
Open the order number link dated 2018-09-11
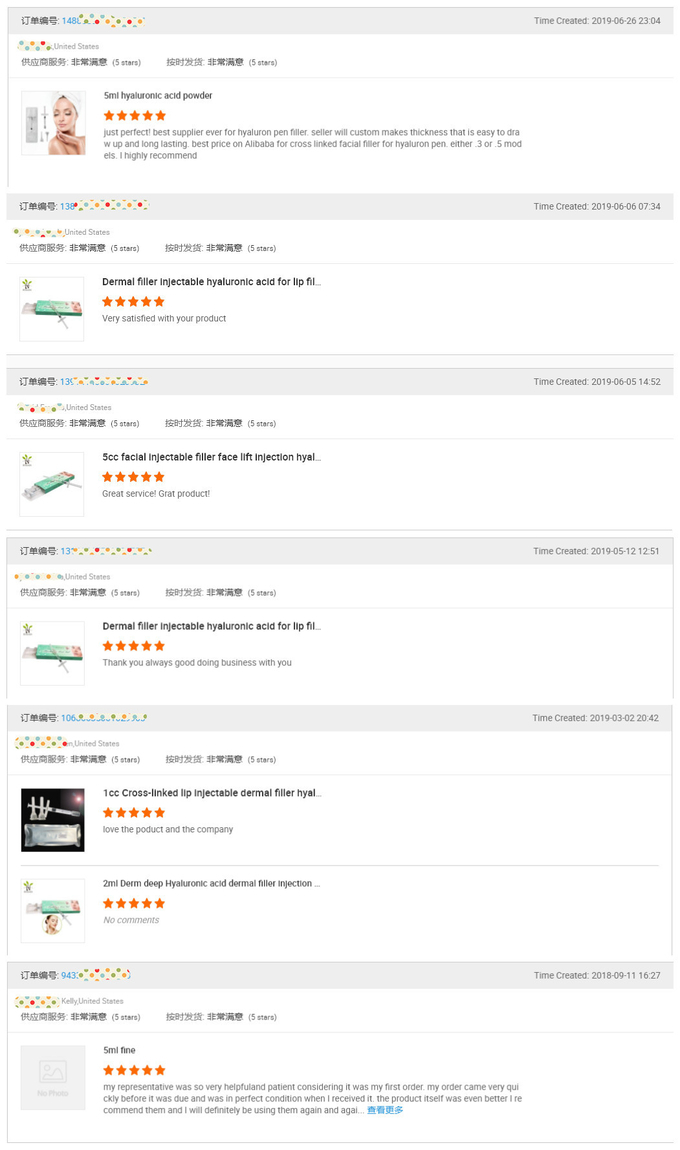pyautogui.click(x=96, y=975)
